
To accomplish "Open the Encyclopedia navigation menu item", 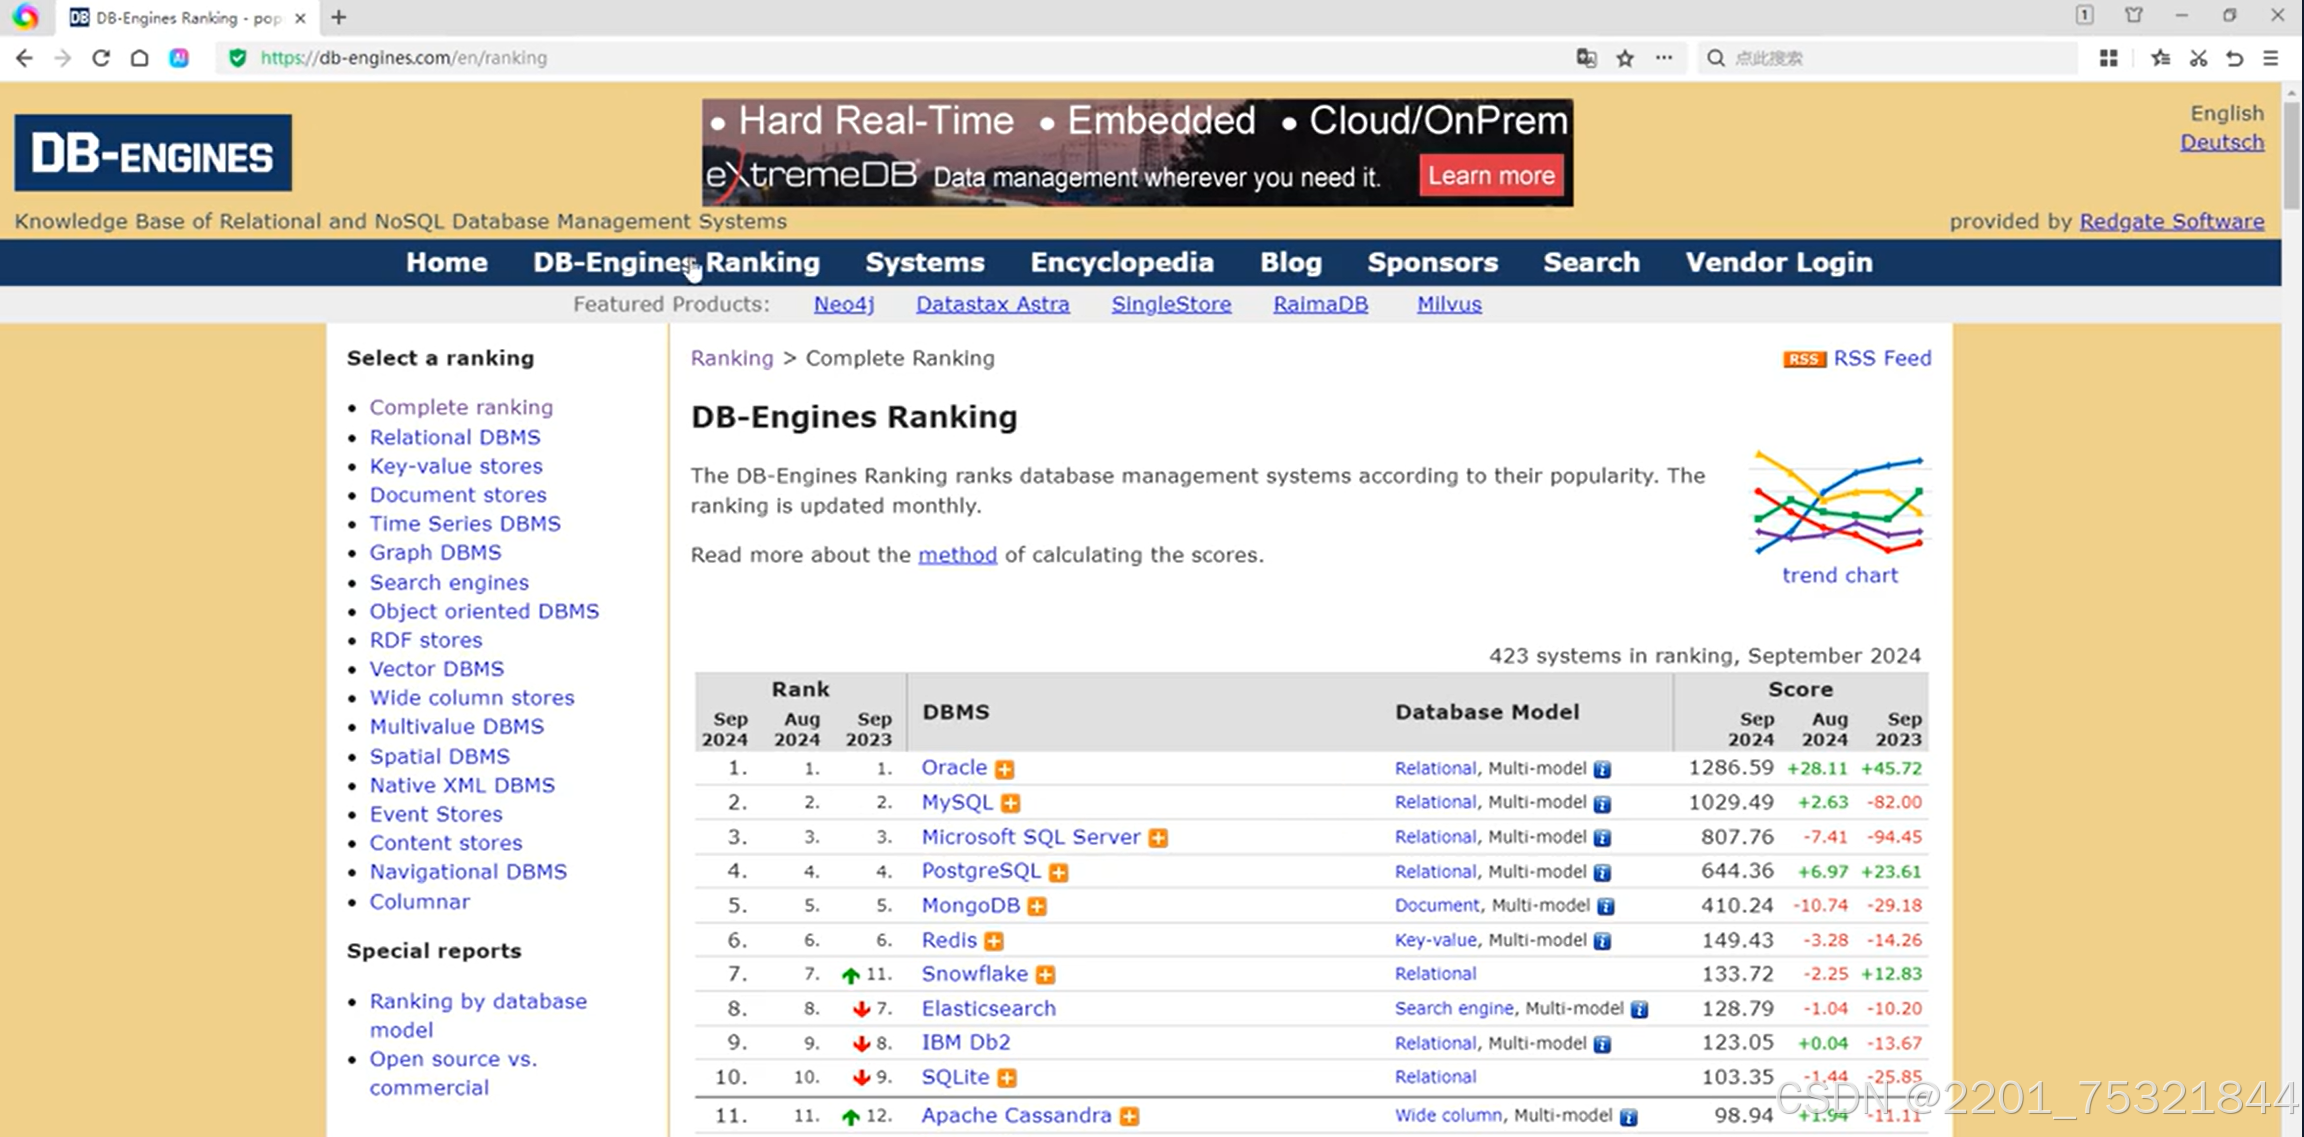I will click(1122, 262).
